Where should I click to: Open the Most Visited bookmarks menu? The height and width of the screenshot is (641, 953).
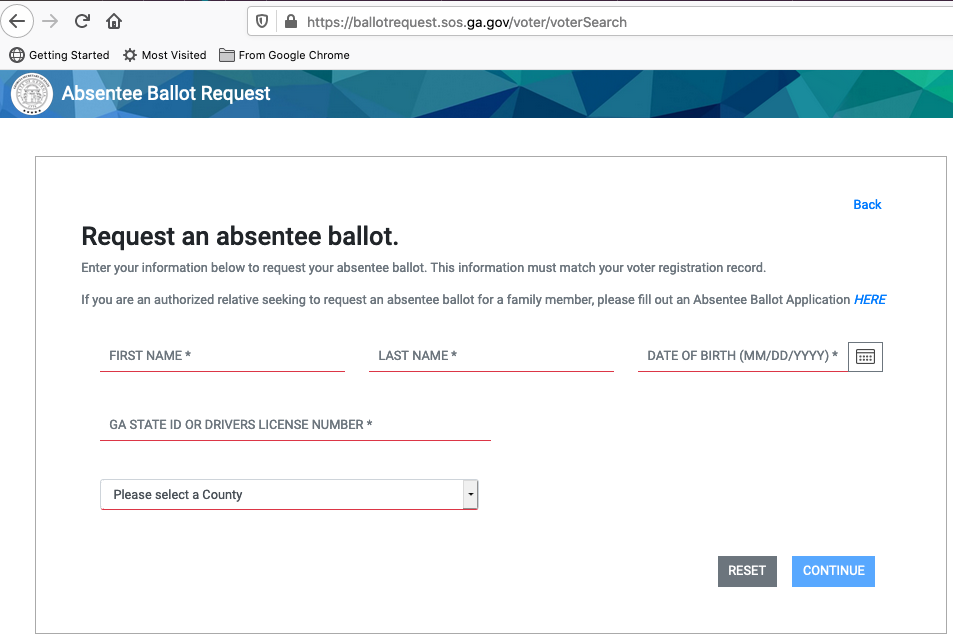pos(165,55)
